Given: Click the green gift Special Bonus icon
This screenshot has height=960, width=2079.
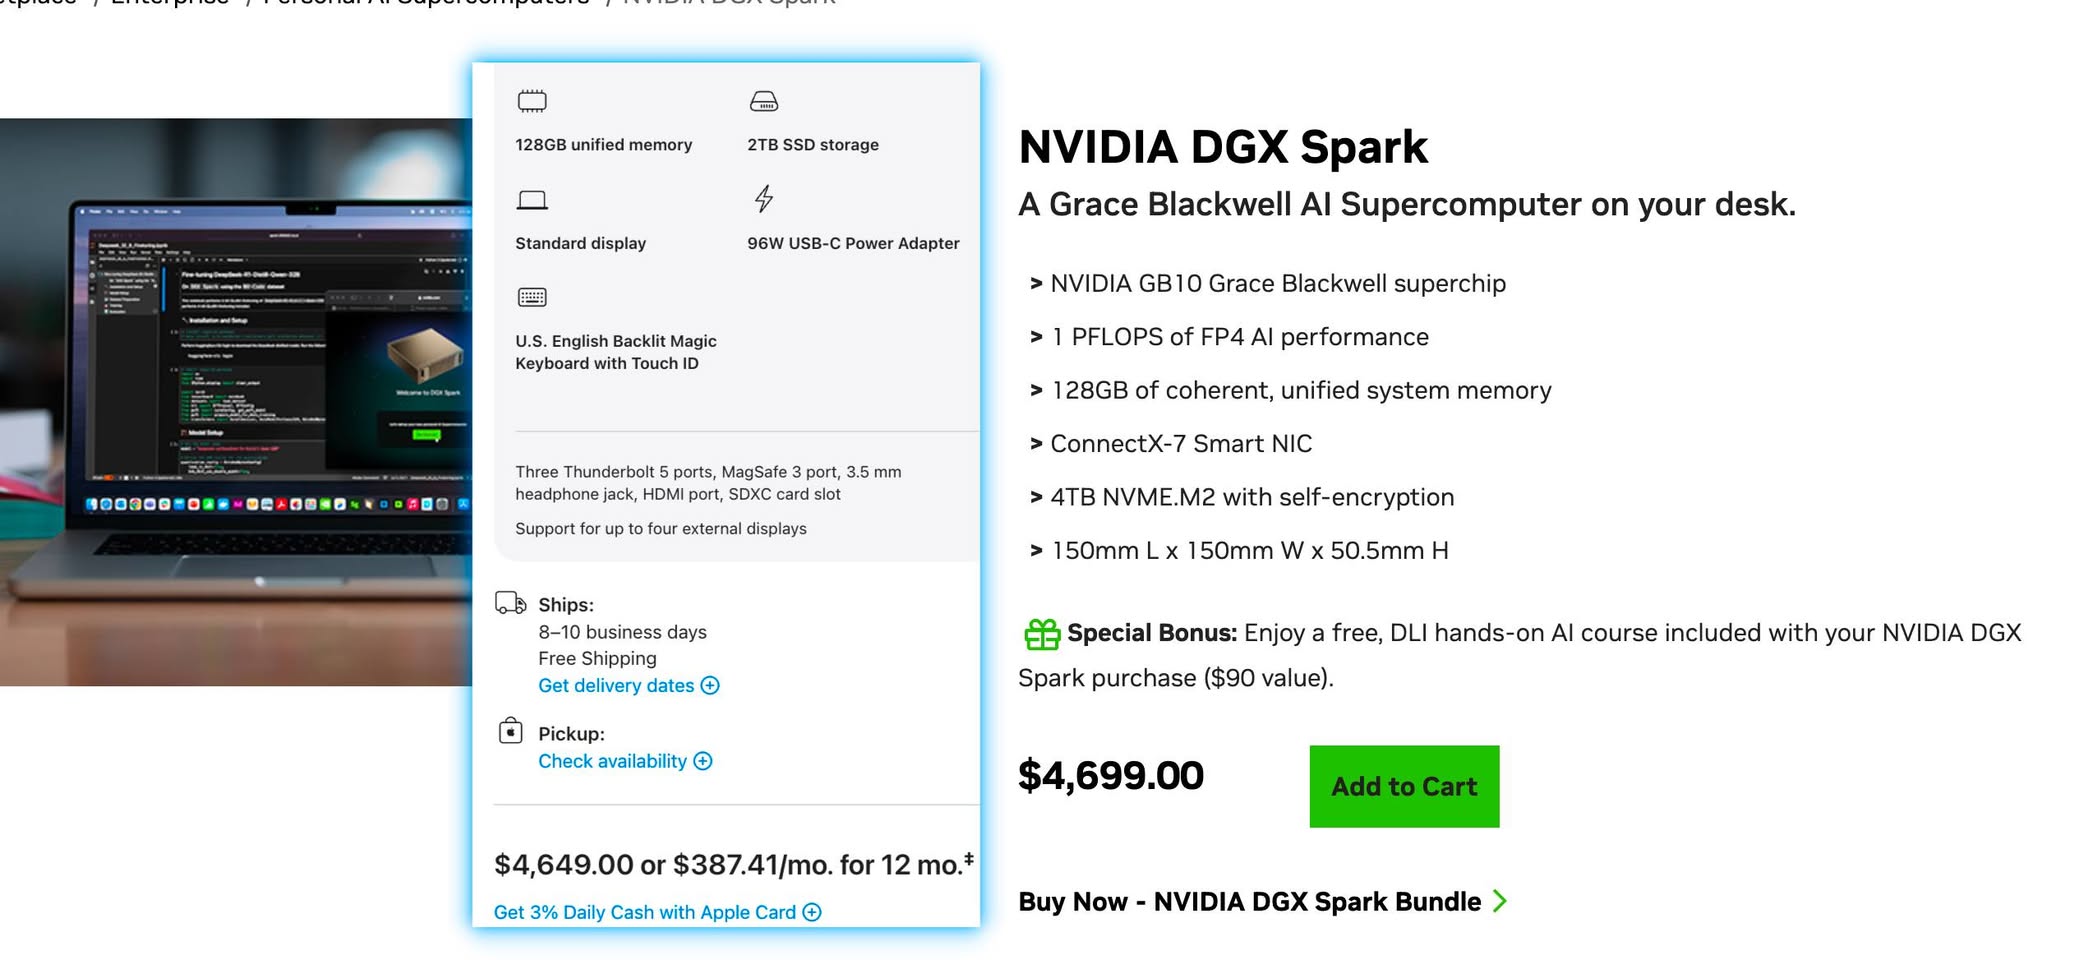Looking at the screenshot, I should tap(1042, 634).
